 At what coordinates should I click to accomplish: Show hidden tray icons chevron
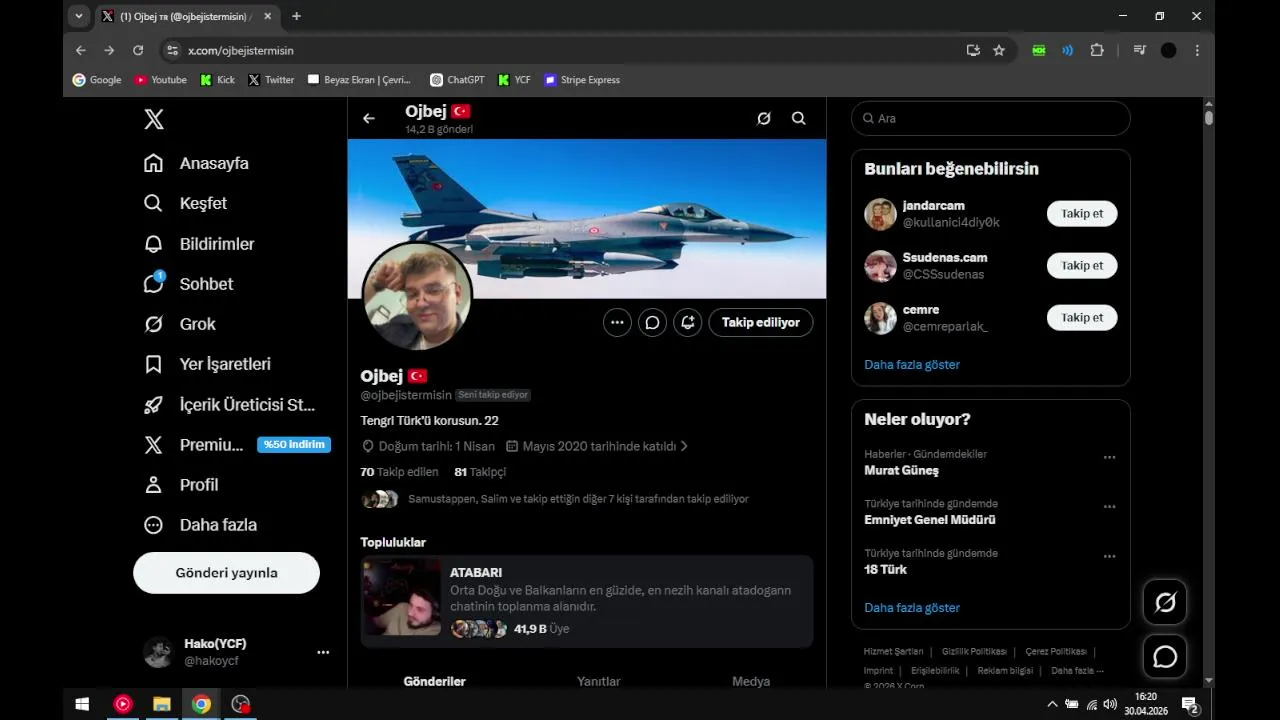coord(1052,704)
